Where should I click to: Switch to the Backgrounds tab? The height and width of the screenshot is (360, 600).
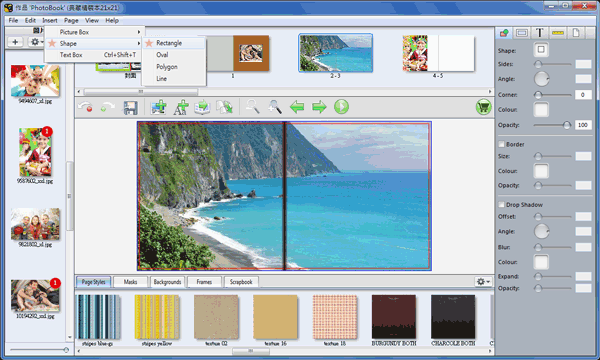click(167, 282)
